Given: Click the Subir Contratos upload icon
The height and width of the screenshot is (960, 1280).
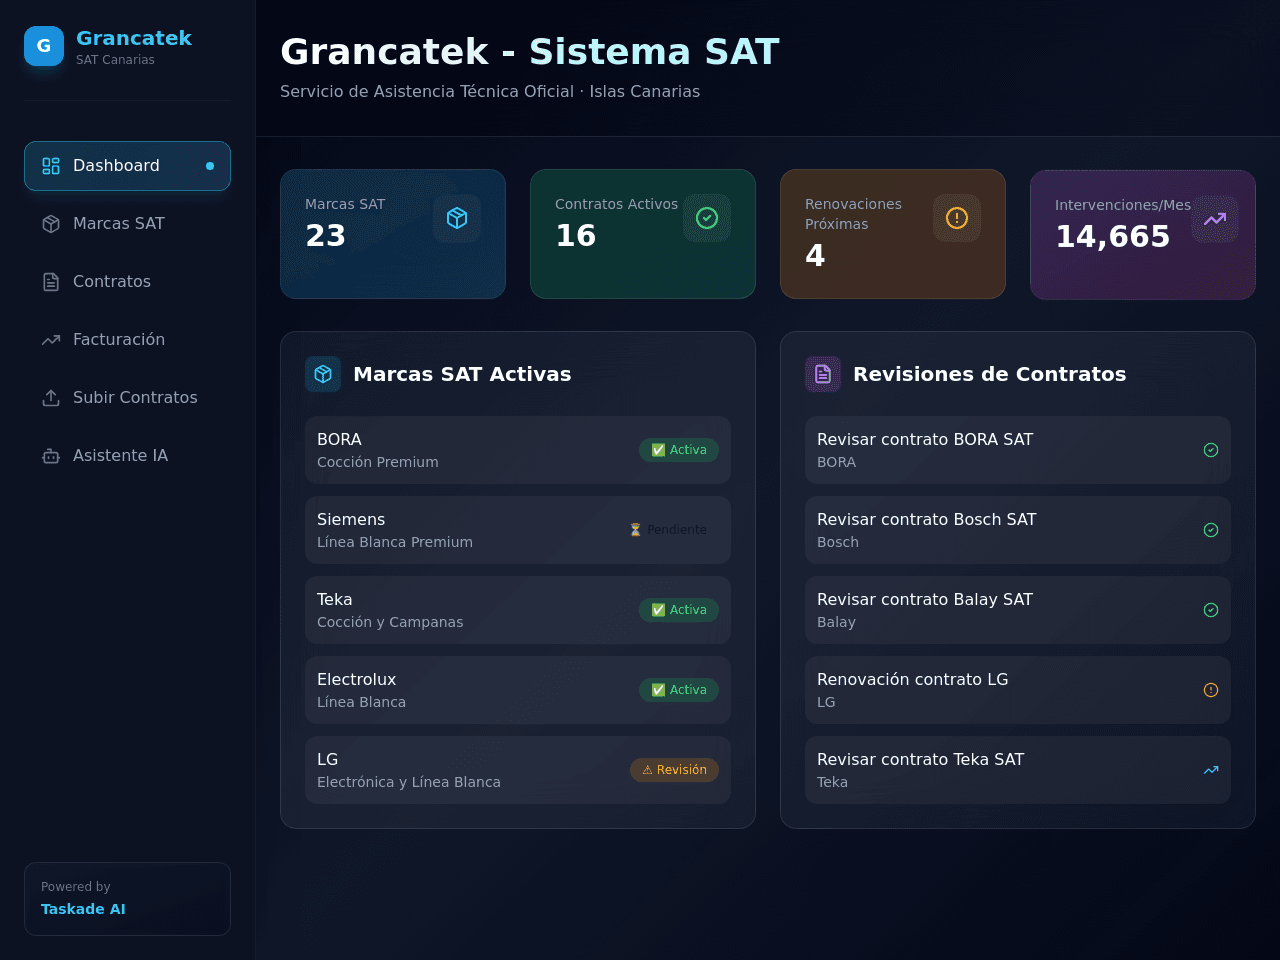Looking at the screenshot, I should coord(51,398).
